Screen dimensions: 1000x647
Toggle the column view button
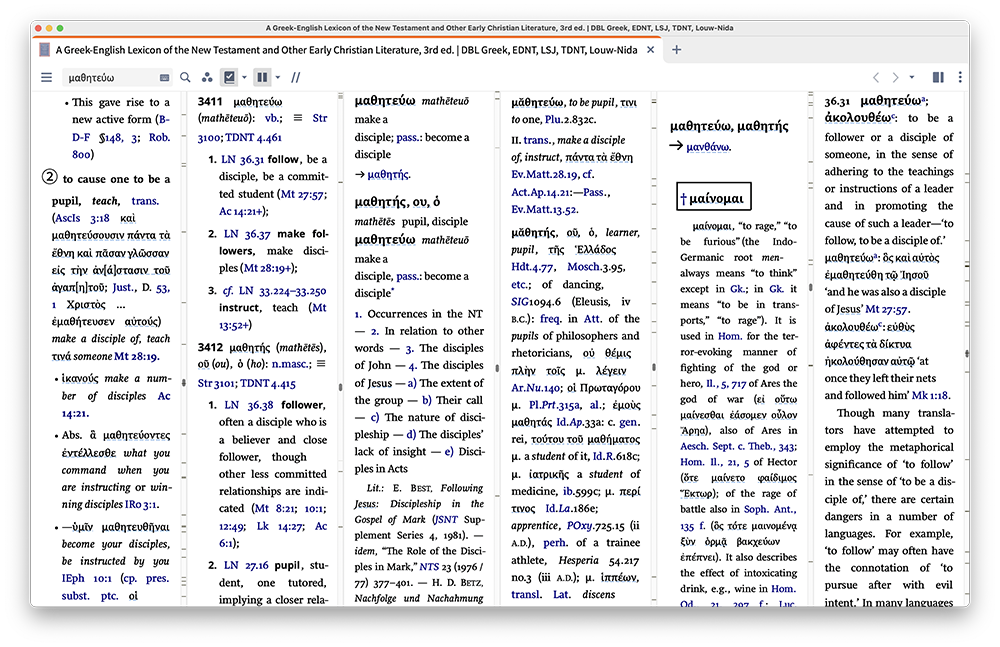262,77
